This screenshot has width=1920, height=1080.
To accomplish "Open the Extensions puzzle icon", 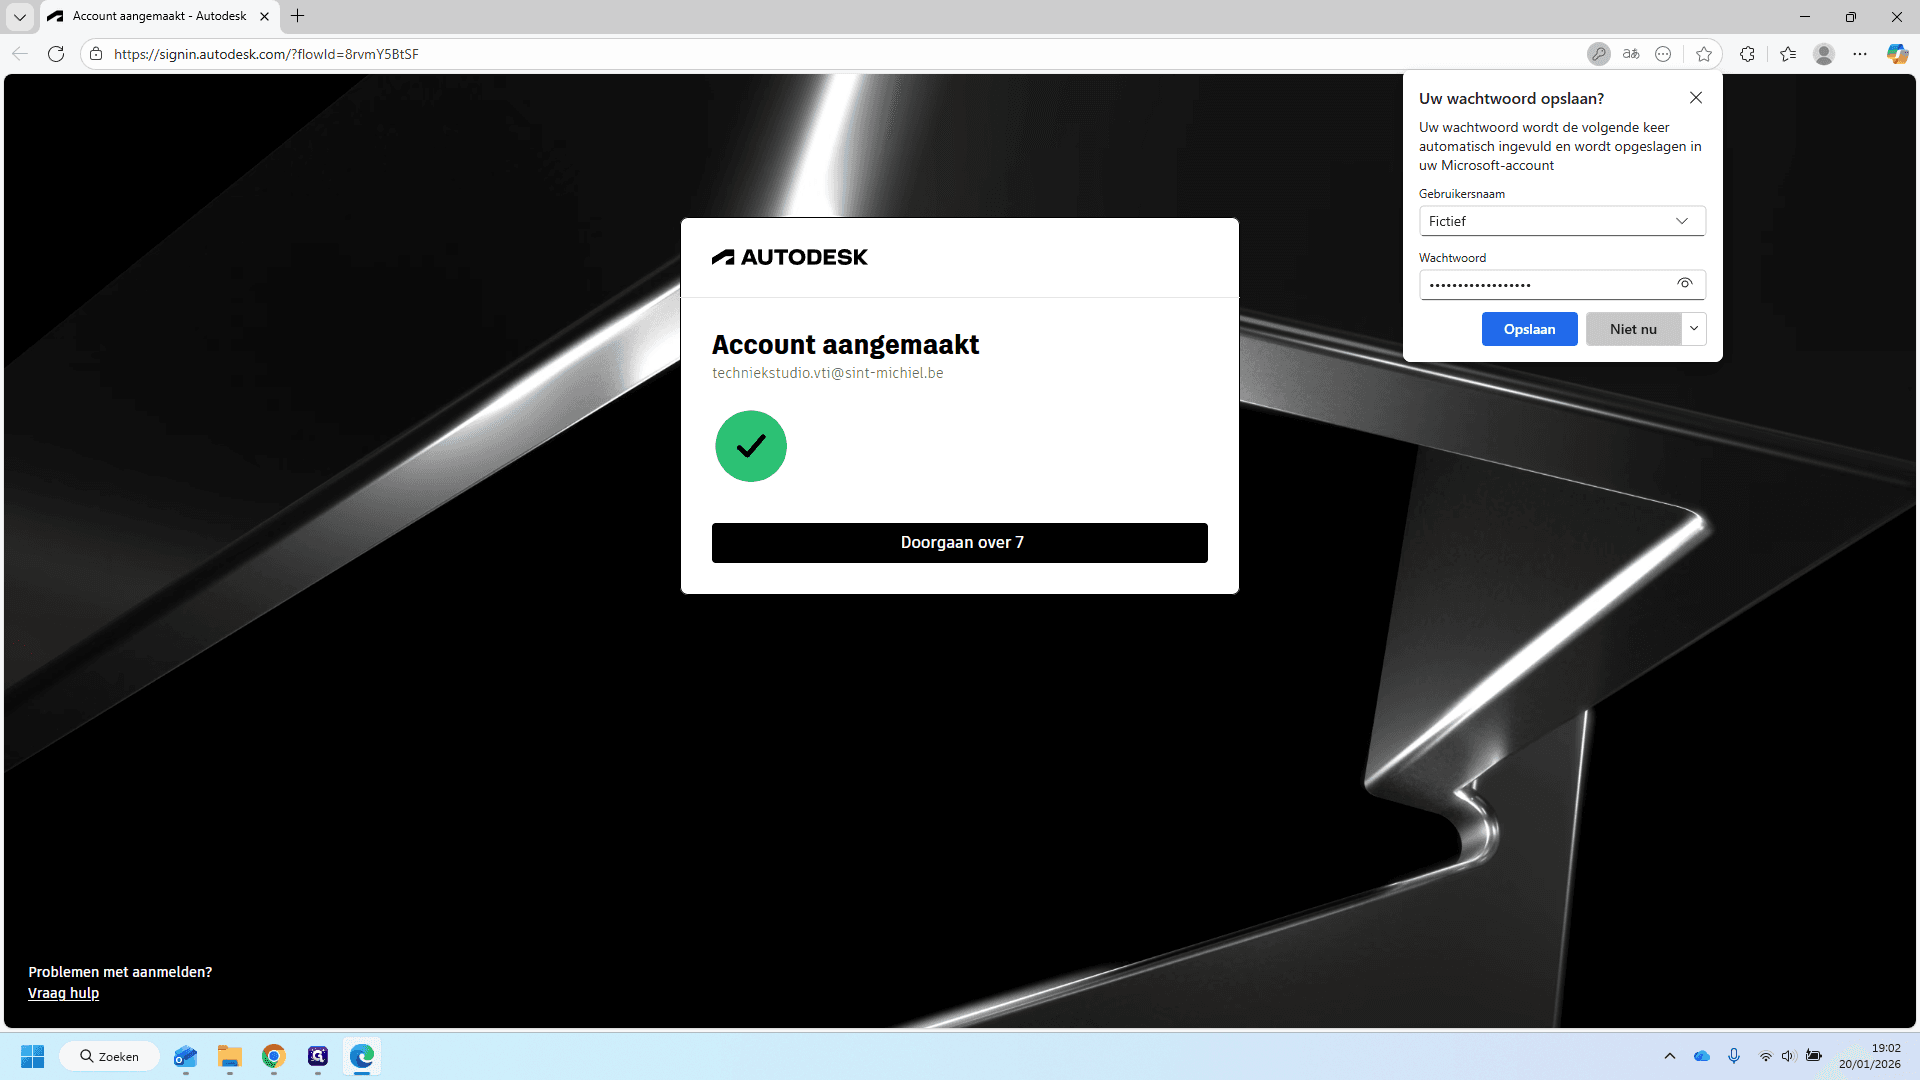I will coord(1747,54).
